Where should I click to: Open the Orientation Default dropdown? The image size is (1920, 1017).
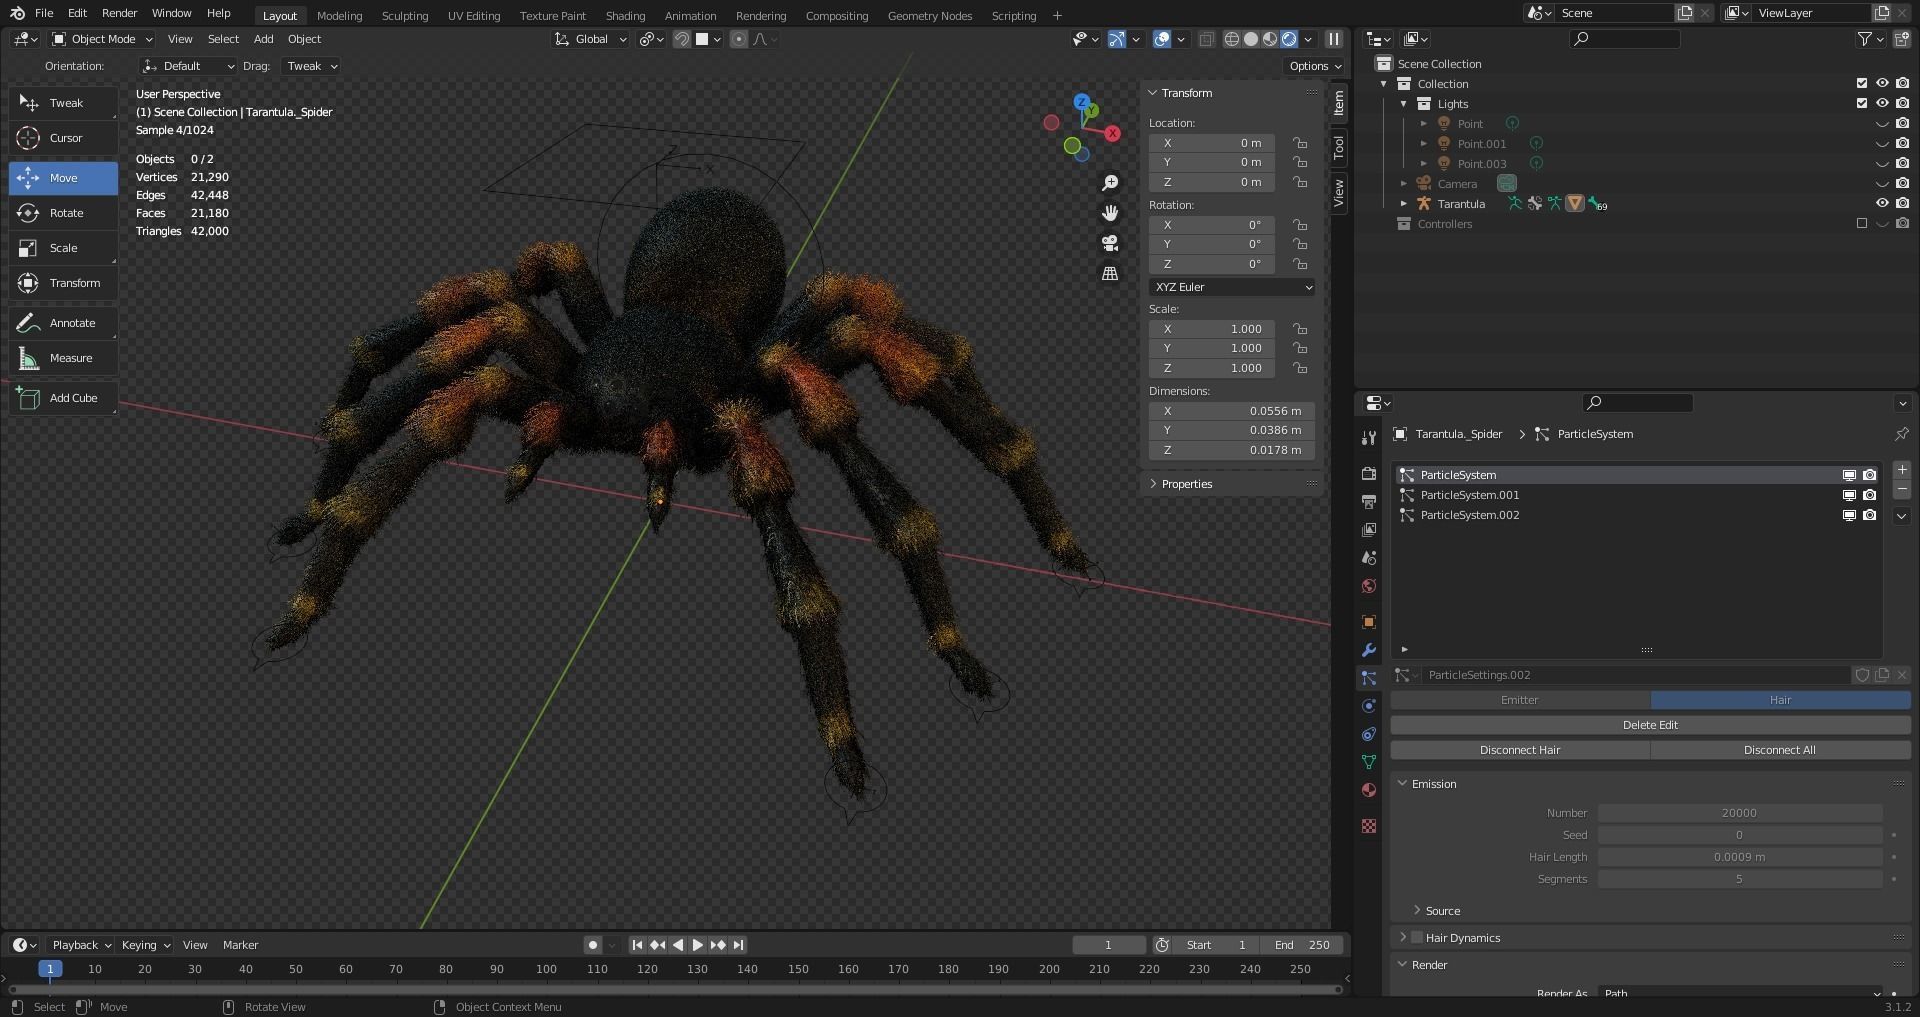[x=188, y=66]
